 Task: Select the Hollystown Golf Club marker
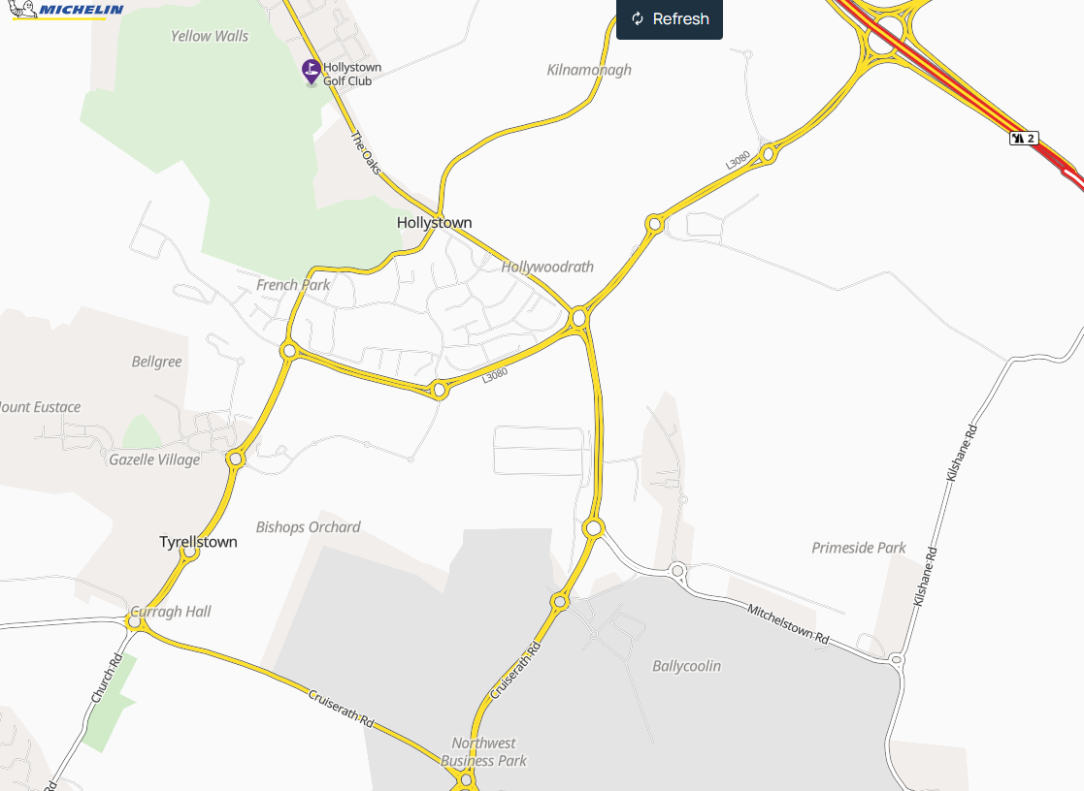coord(311,72)
